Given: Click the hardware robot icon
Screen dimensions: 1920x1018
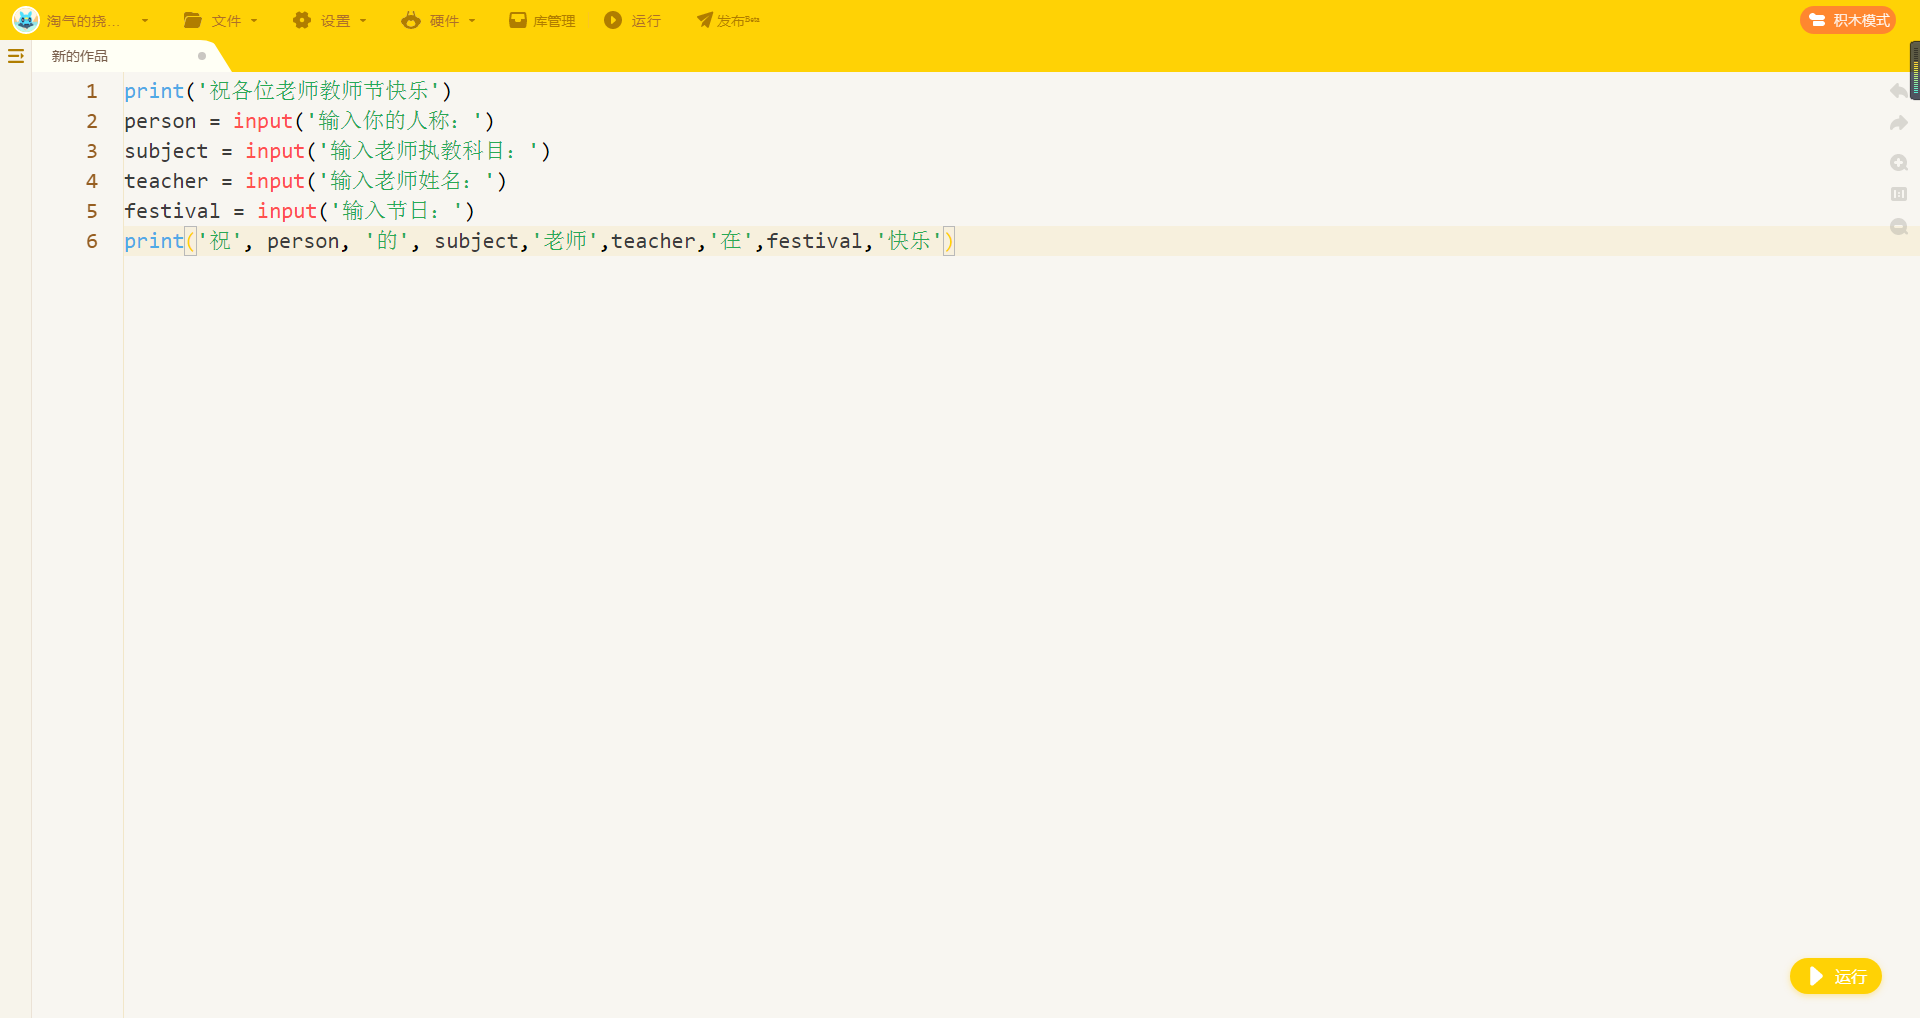Looking at the screenshot, I should click(411, 20).
